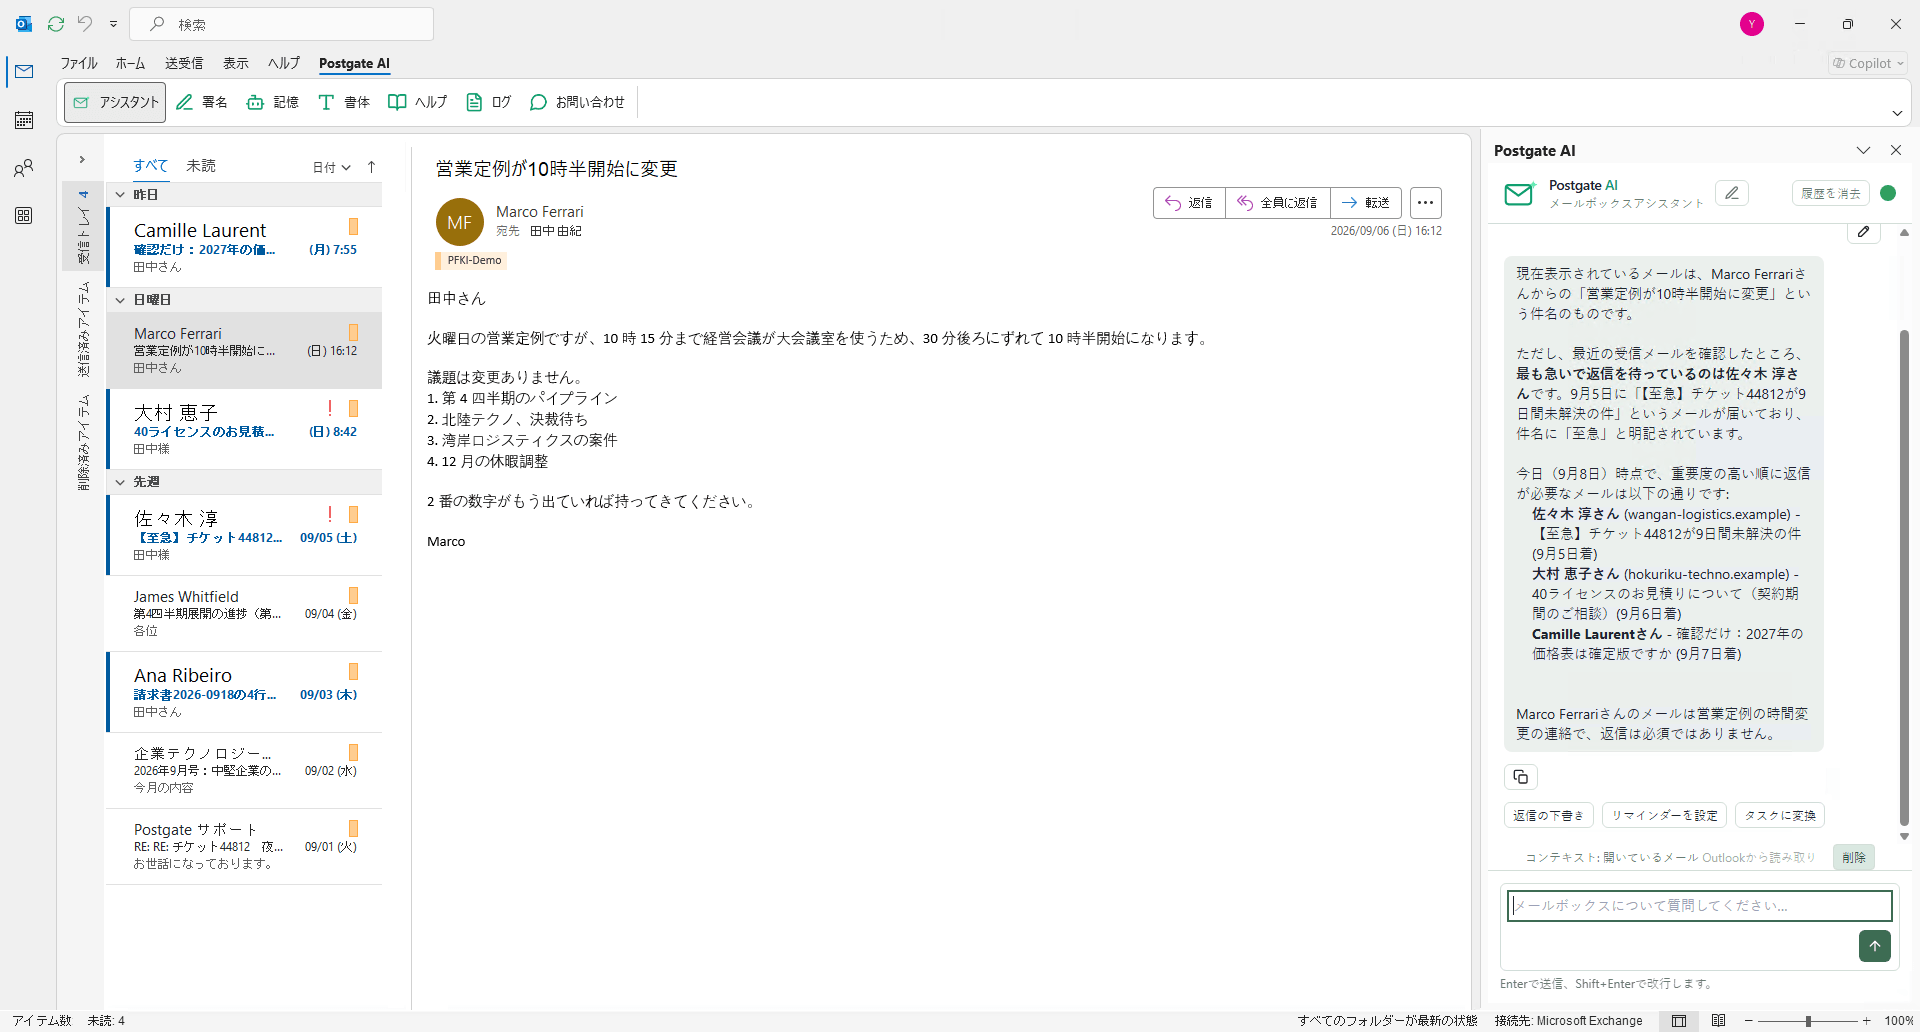Expand the ribbon with the chevron at right
This screenshot has height=1032, width=1920.
(1897, 113)
